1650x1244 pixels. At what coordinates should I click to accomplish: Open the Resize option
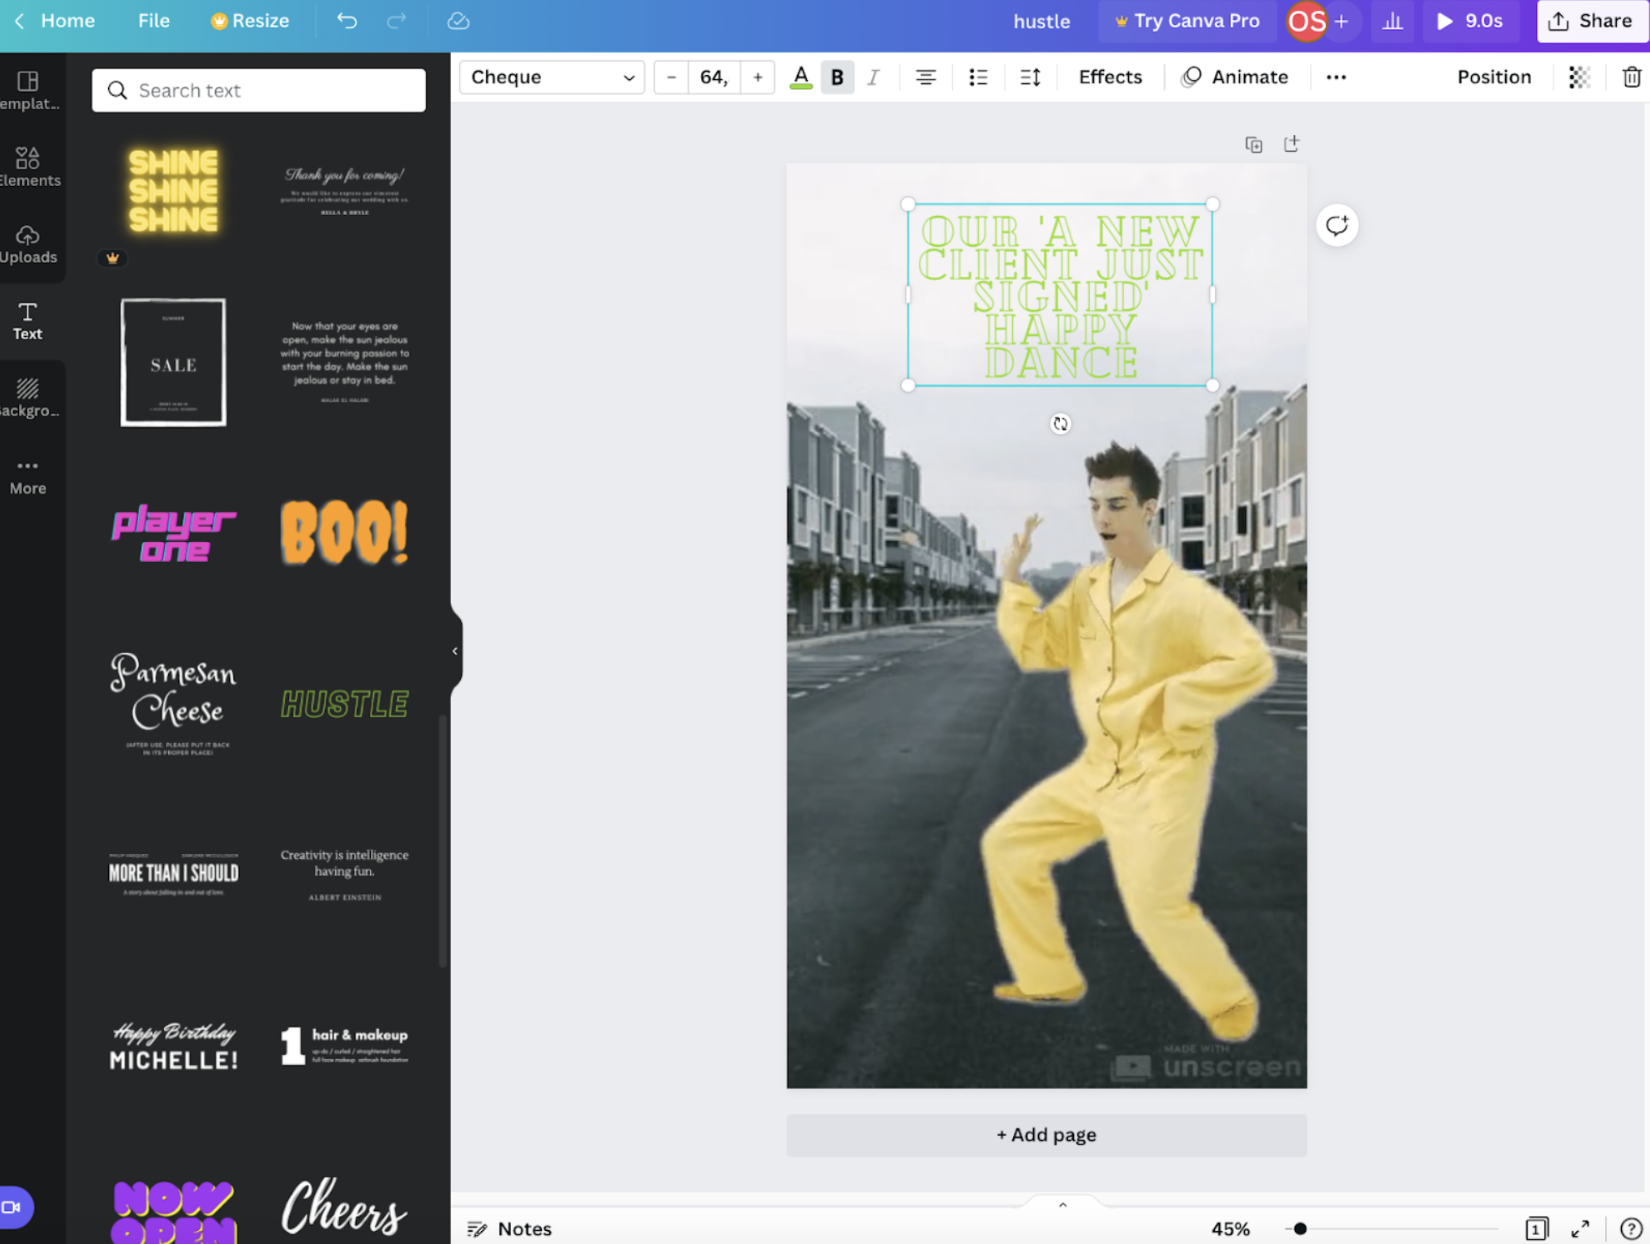249,21
